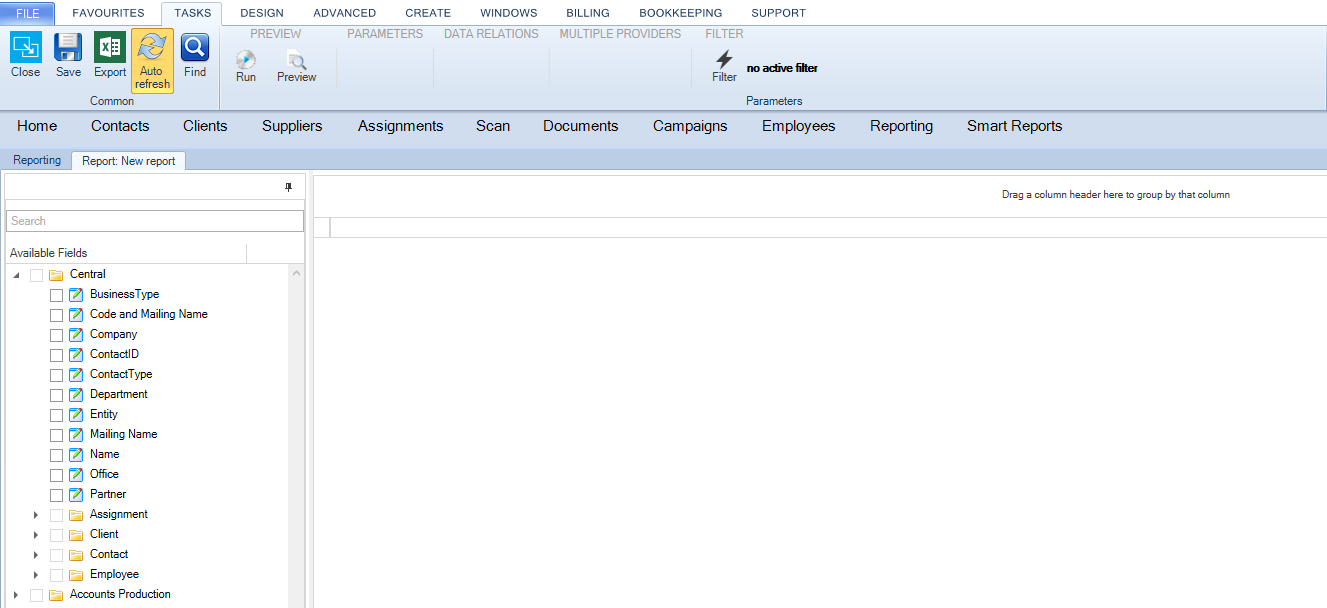This screenshot has height=608, width=1327.
Task: Open the Documents section
Action: pos(581,126)
